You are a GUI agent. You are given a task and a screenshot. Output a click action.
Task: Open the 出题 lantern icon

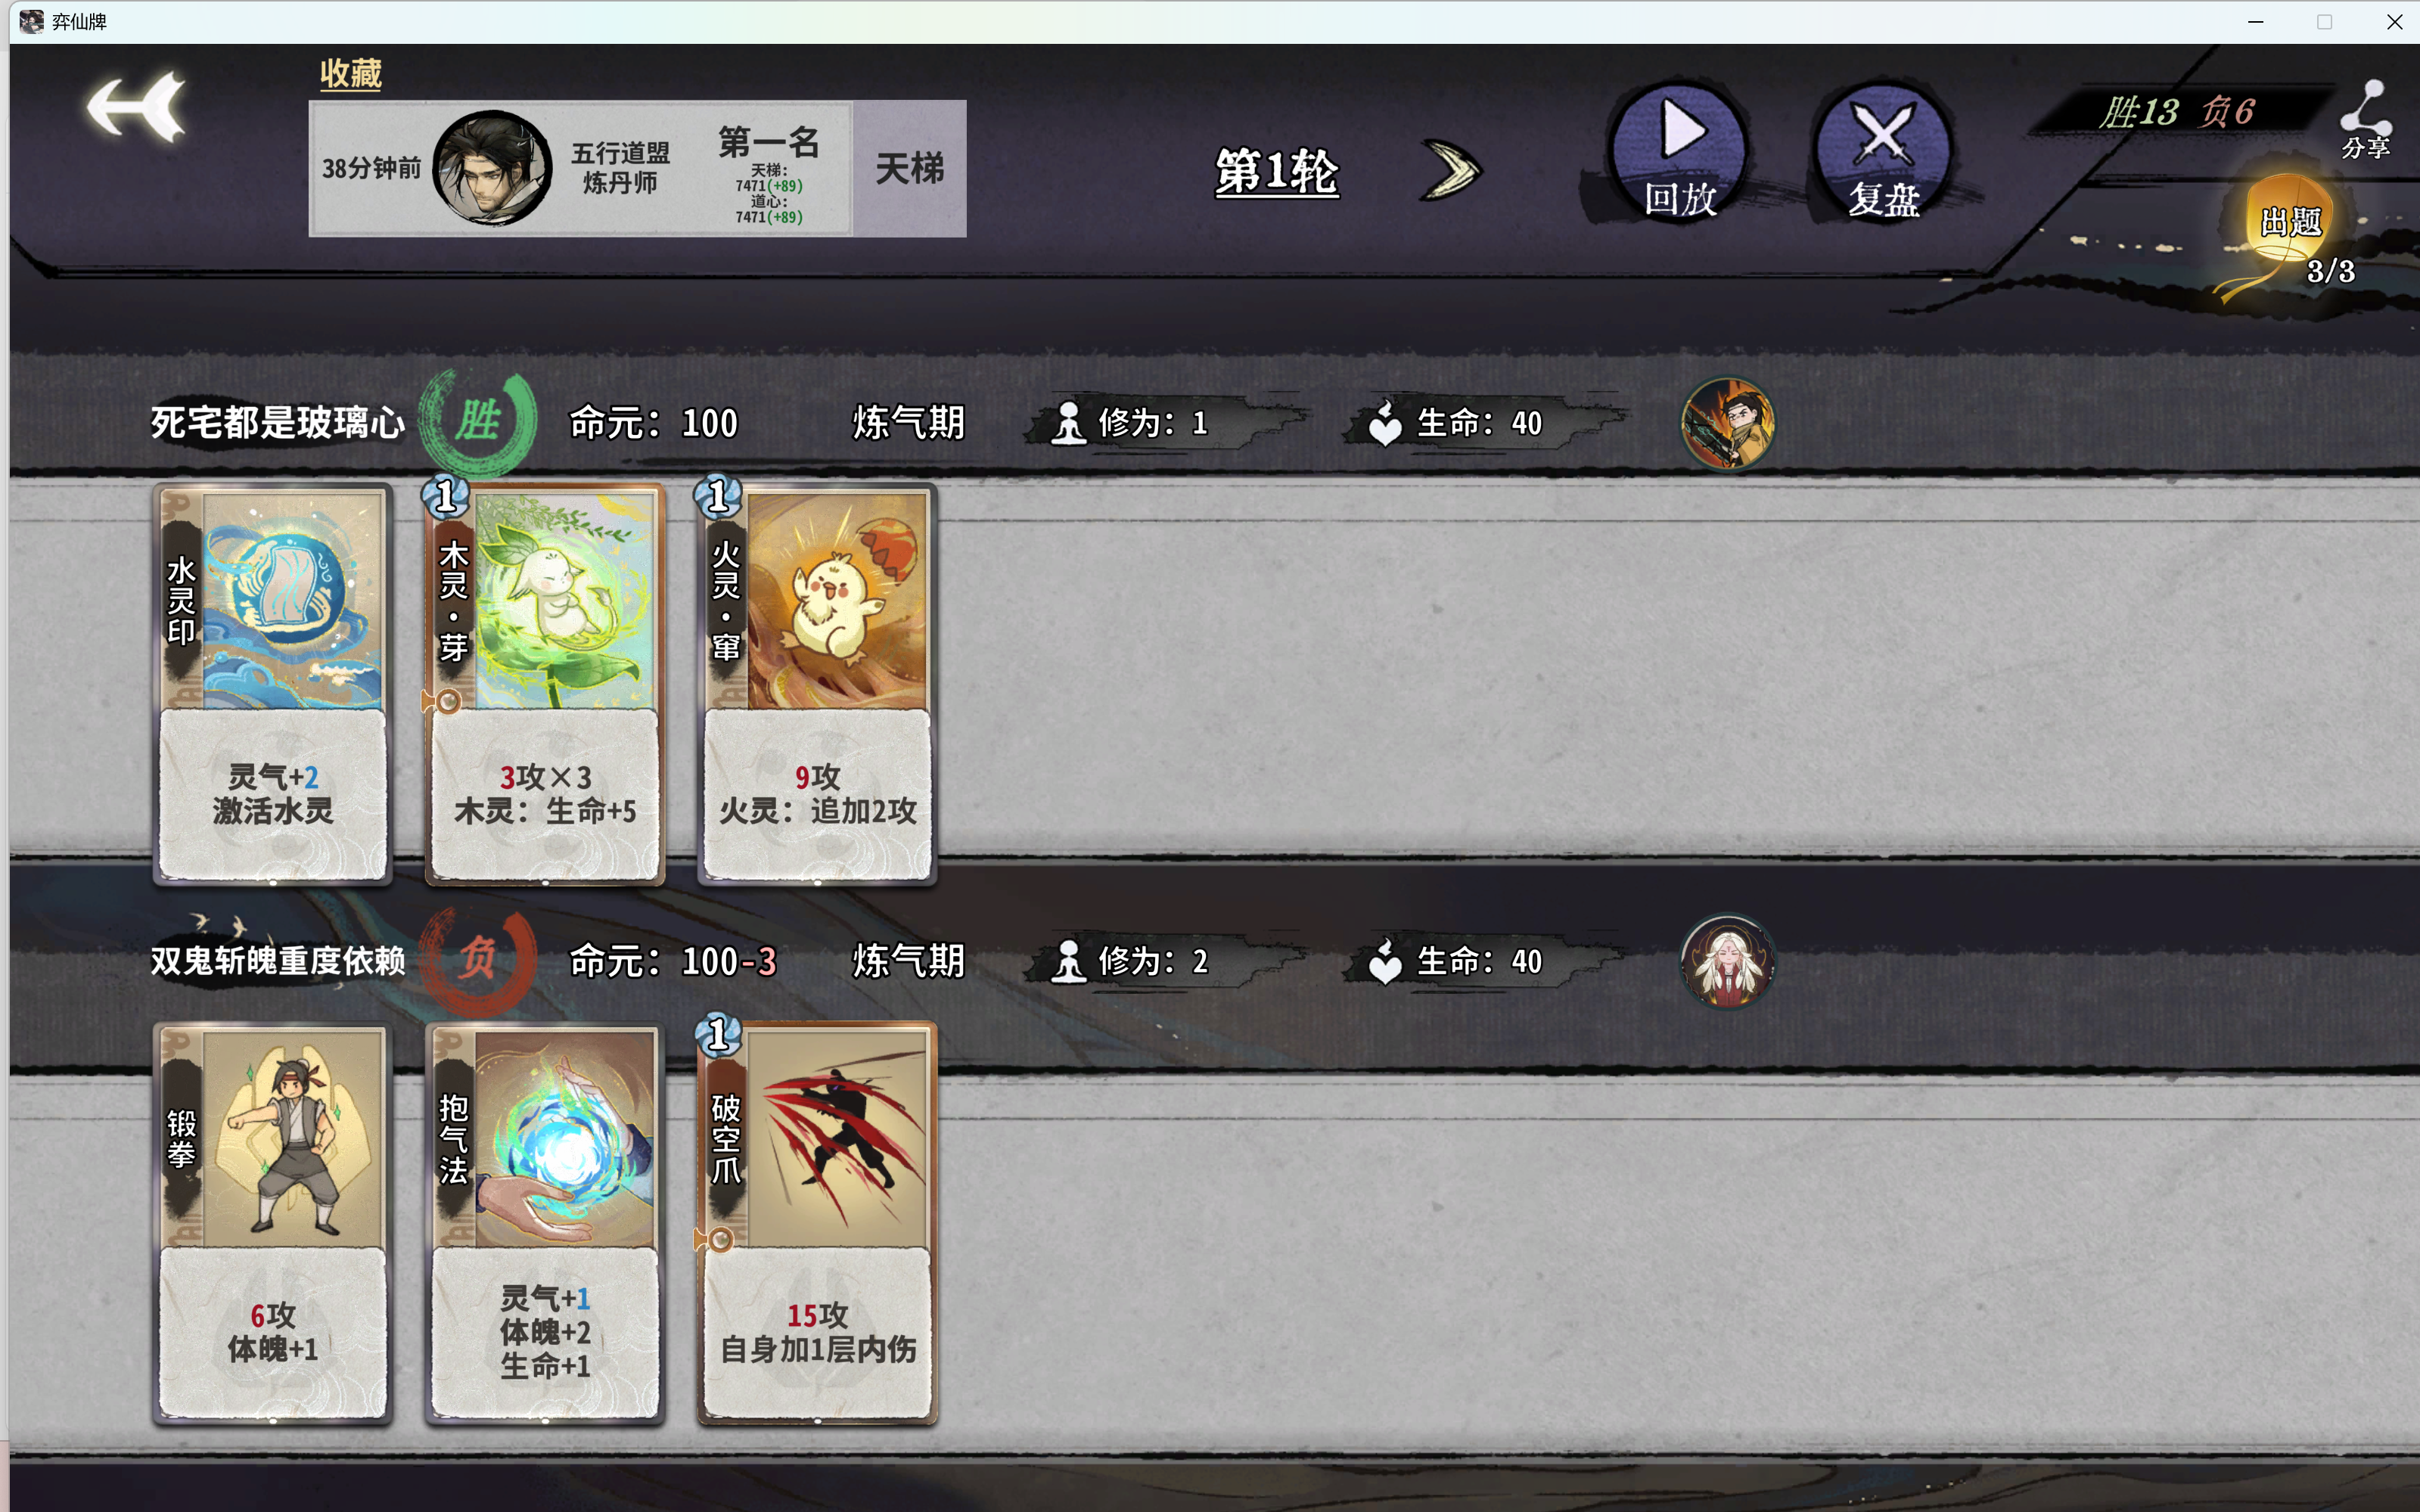tap(2290, 233)
